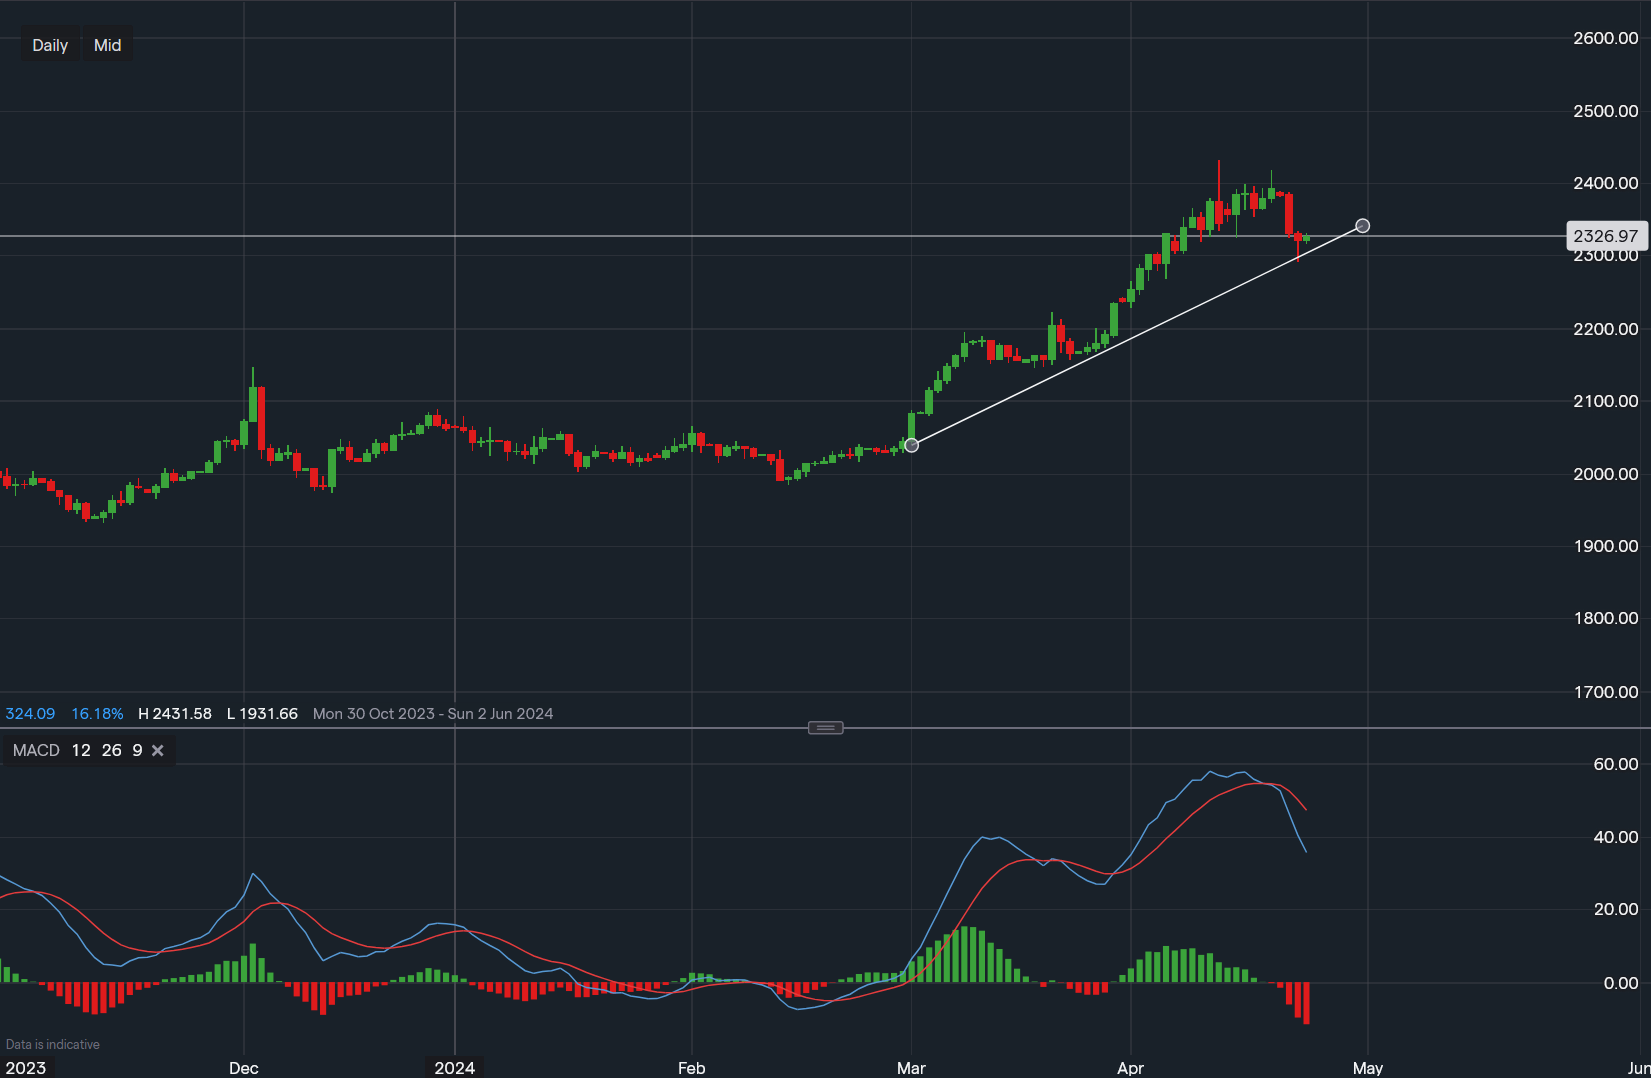
Task: Open the Mid price type selector
Action: tap(107, 44)
